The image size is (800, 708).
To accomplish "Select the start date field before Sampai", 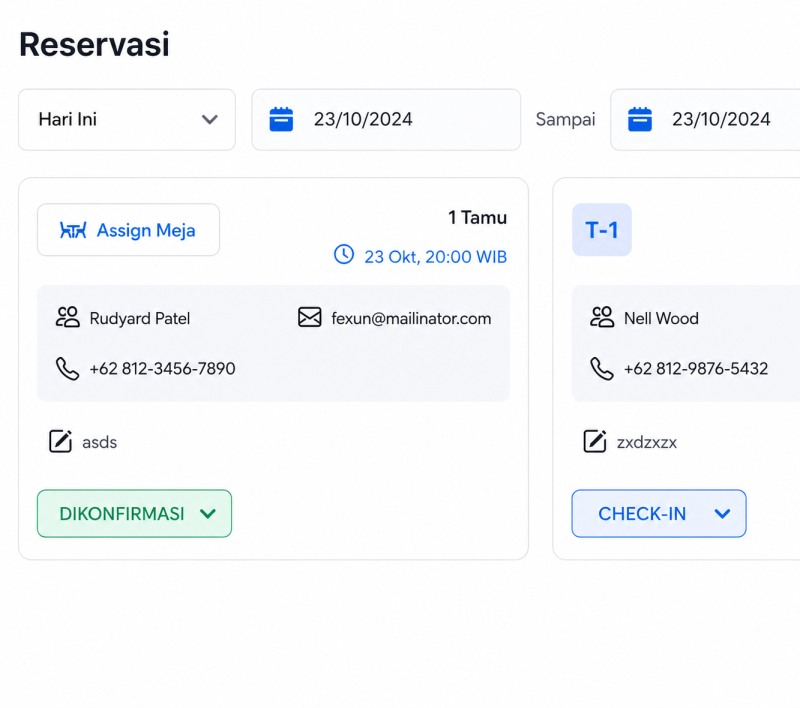I will (x=386, y=120).
